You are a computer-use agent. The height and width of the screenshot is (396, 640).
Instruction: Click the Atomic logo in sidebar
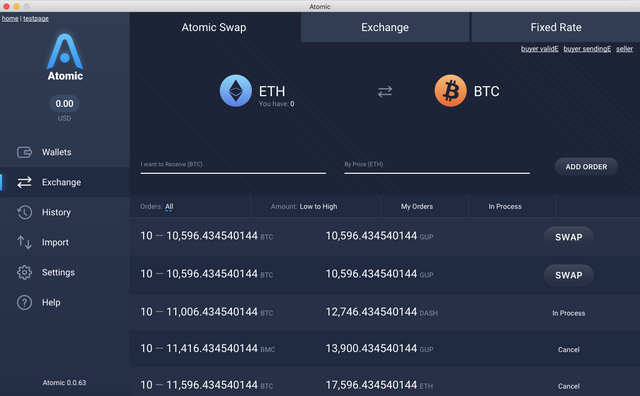(x=65, y=57)
